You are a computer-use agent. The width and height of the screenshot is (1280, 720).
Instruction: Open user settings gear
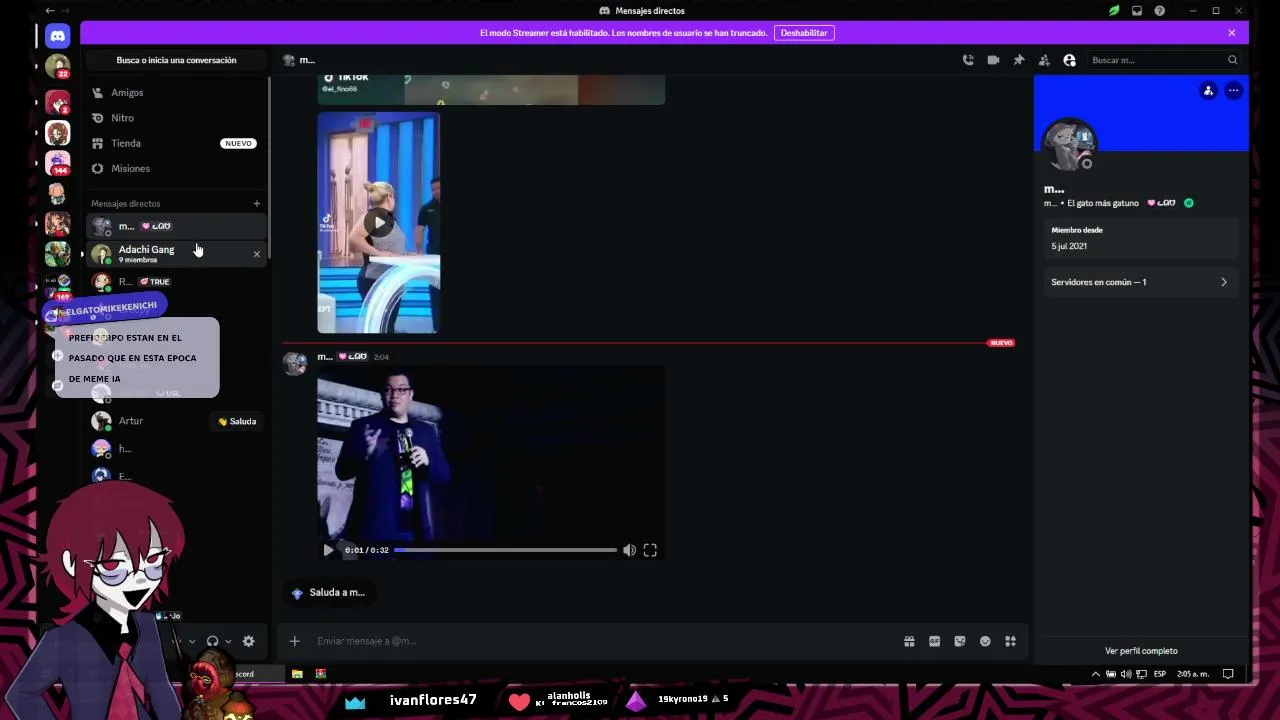[248, 641]
